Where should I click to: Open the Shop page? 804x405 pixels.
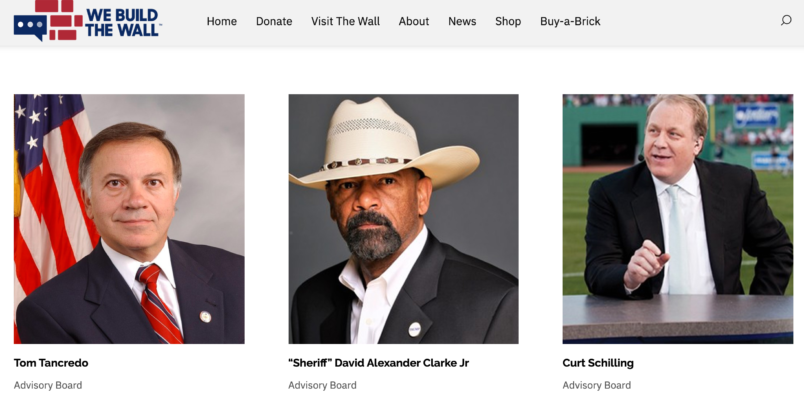coord(508,22)
